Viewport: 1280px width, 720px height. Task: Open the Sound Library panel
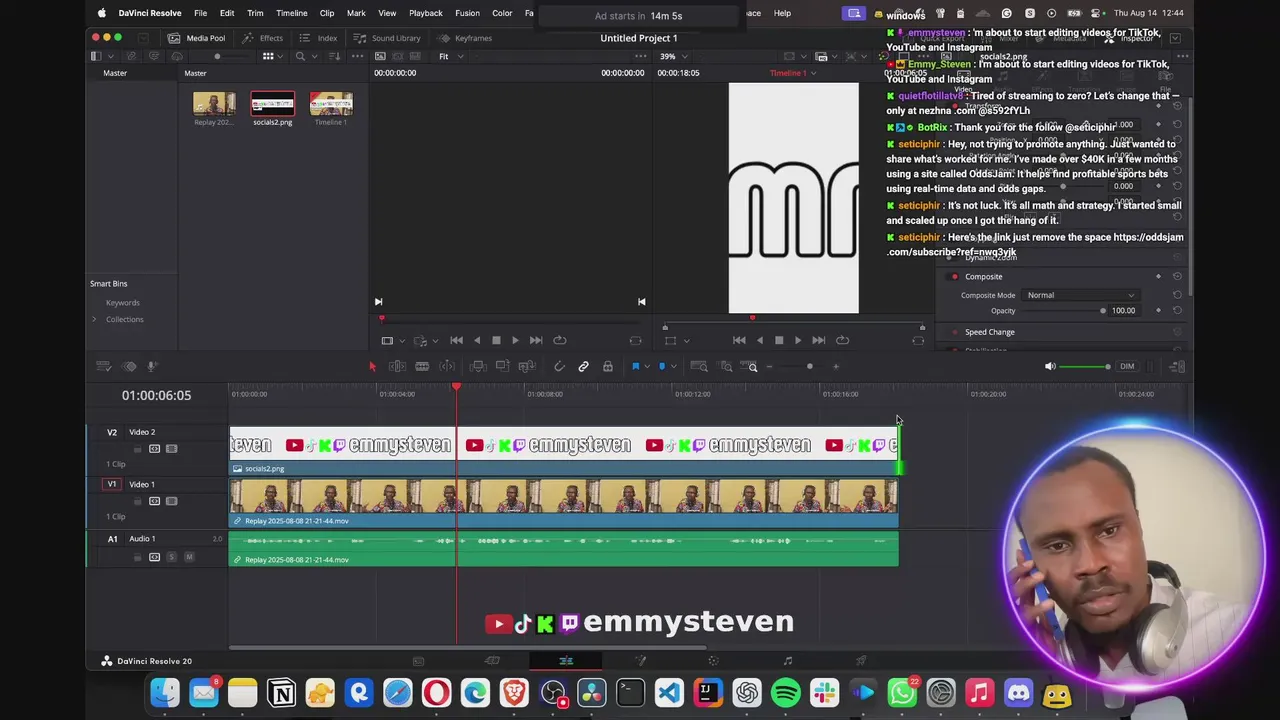click(x=387, y=38)
